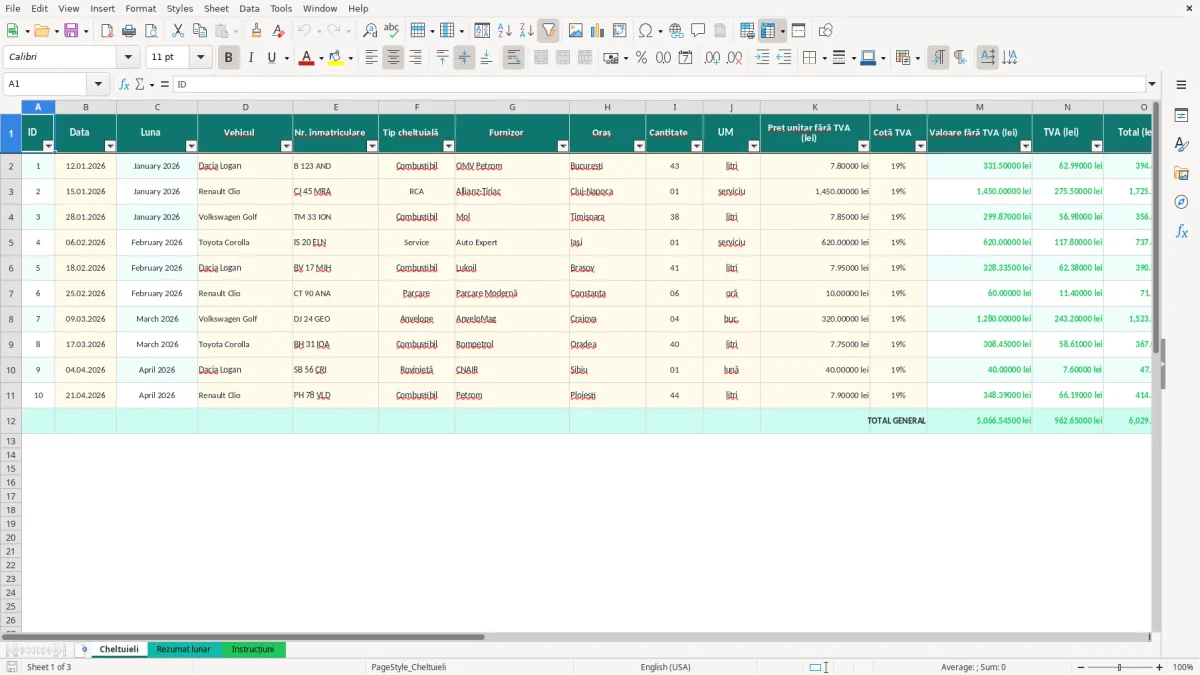Open Print Preview from toolbar
Image resolution: width=1200 pixels, height=675 pixels.
151,31
